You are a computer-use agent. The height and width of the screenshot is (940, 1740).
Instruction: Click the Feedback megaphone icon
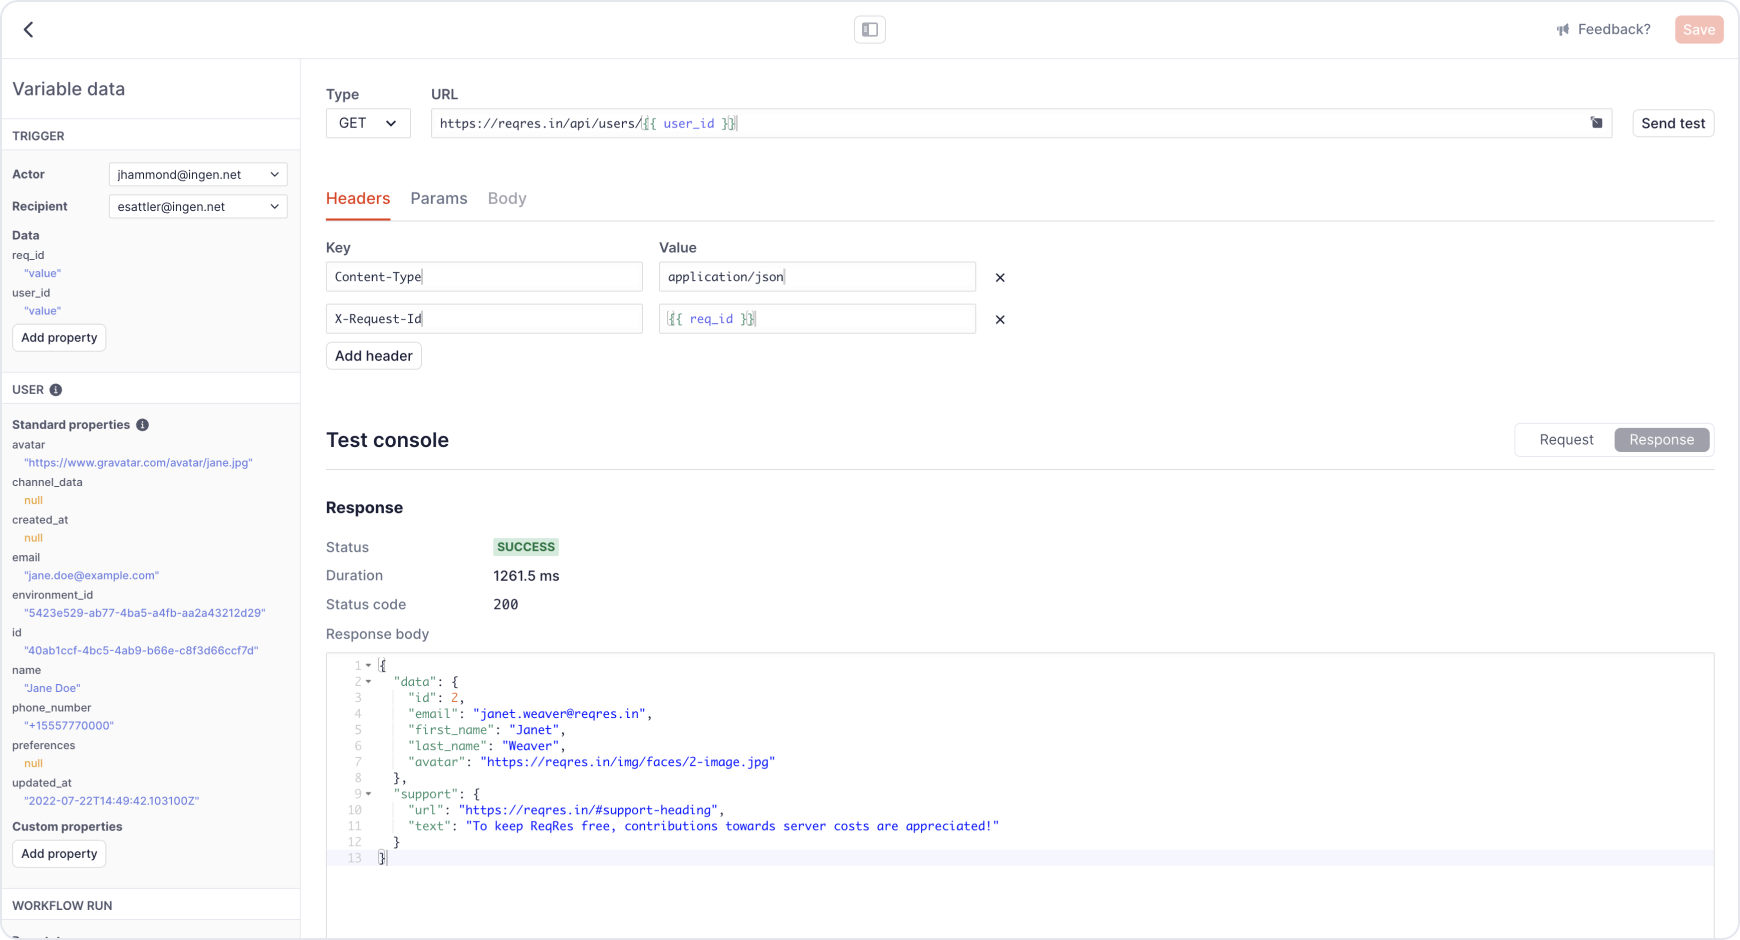click(1562, 29)
